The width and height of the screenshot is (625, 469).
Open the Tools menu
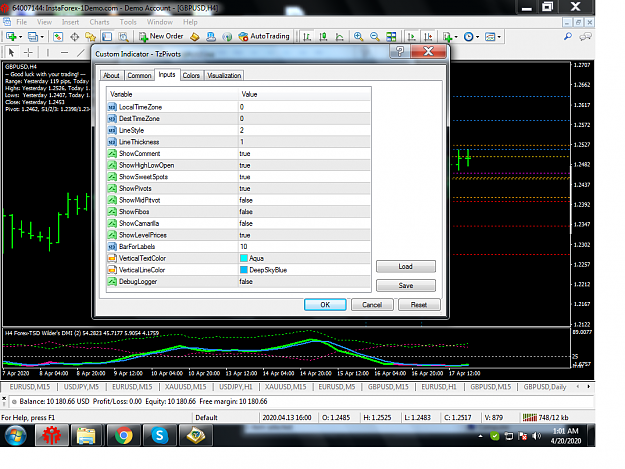pos(128,22)
